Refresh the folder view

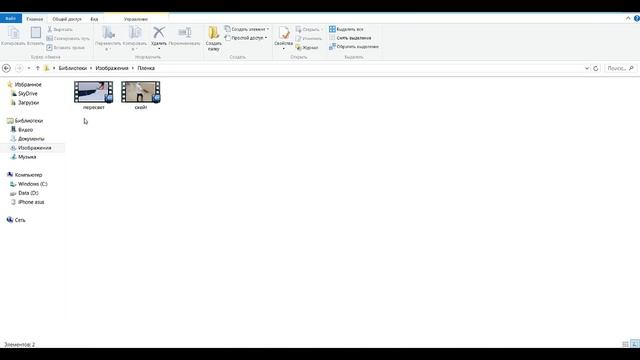(596, 68)
